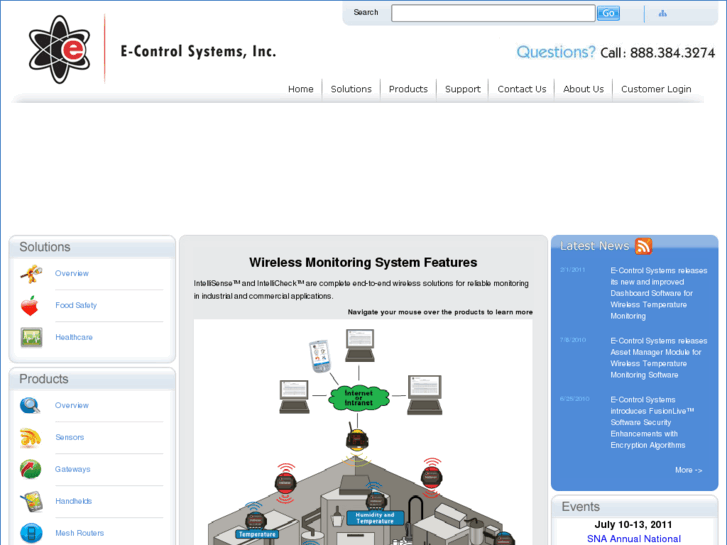Screen dimensions: 727x545
Task: Read the FusionLive Software Security news item
Action: 652,423
